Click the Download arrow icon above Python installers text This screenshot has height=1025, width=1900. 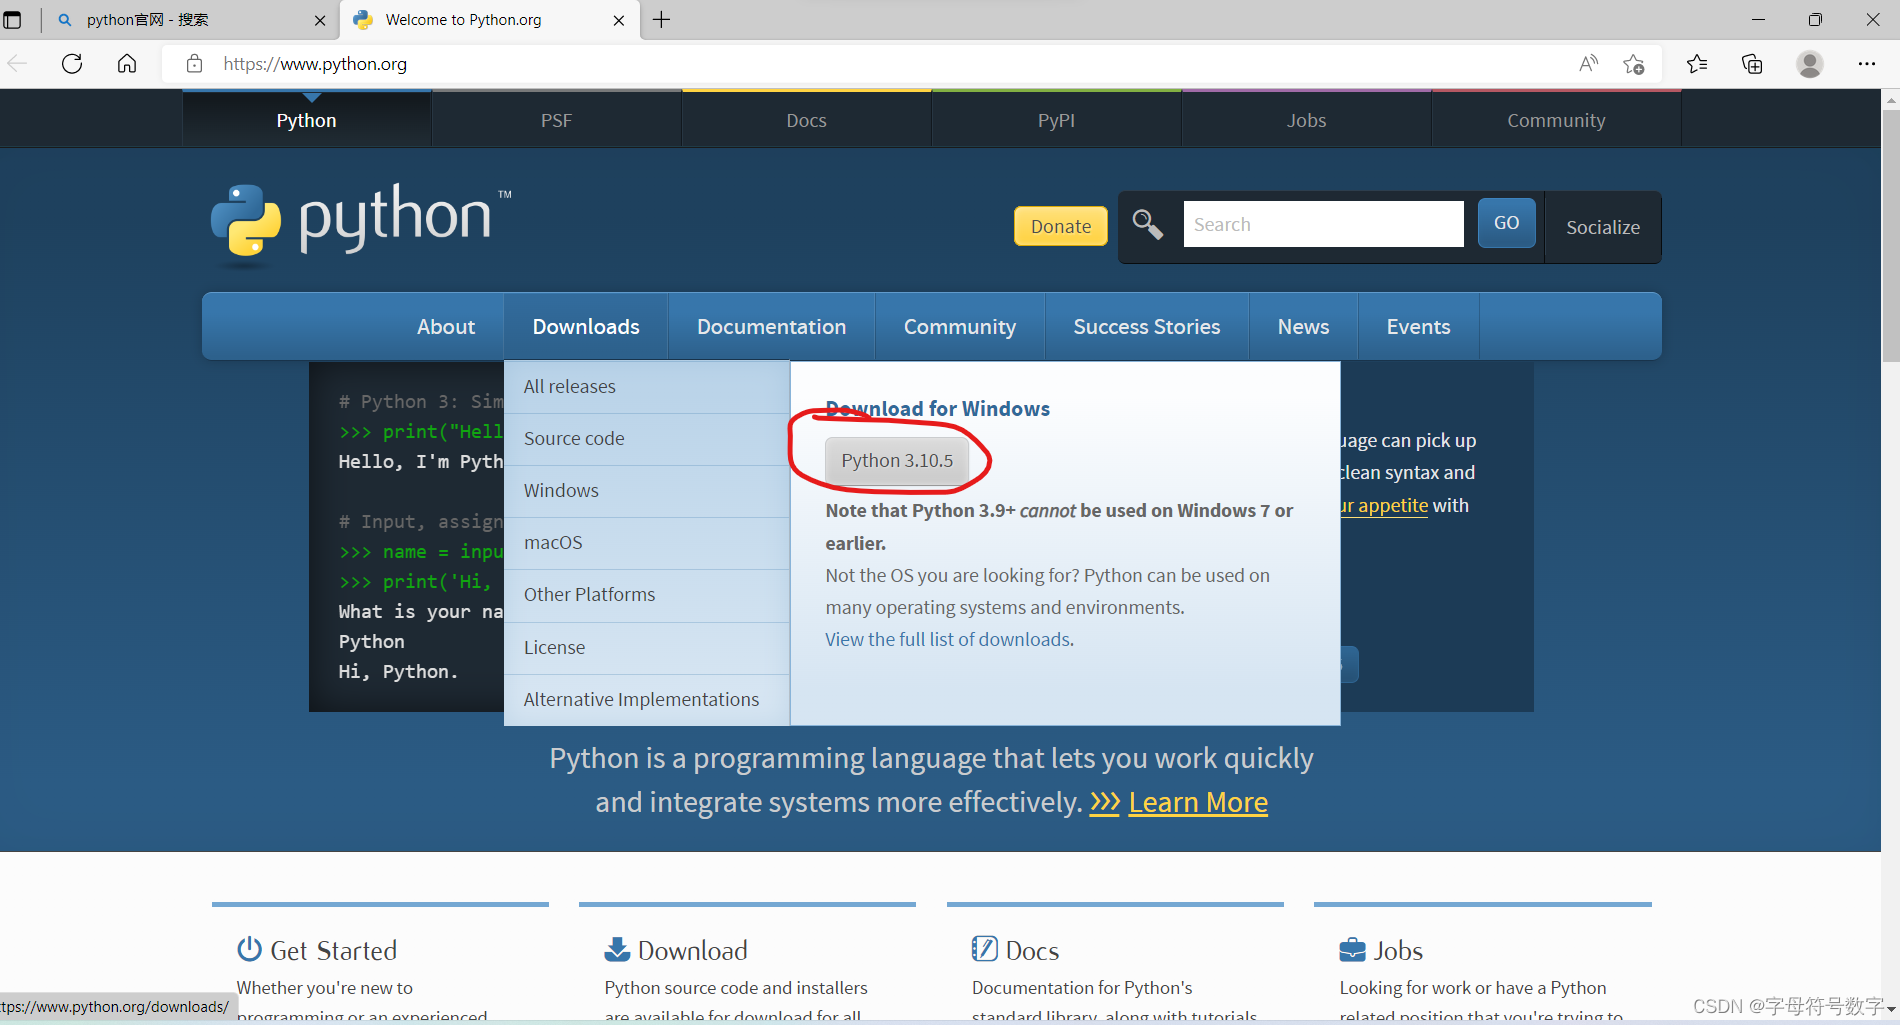[617, 948]
